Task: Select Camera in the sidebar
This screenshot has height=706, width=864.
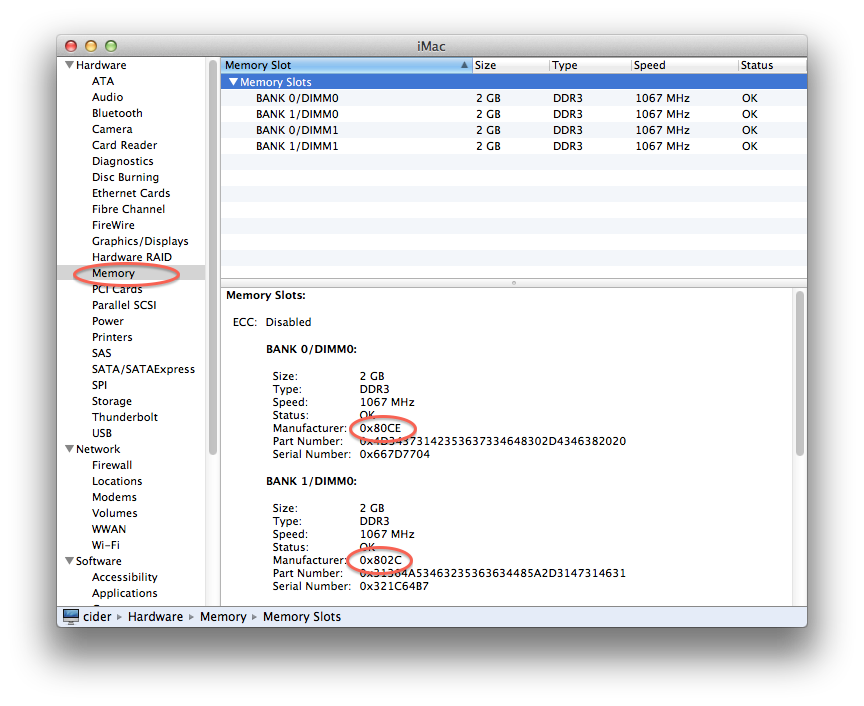Action: coord(112,129)
